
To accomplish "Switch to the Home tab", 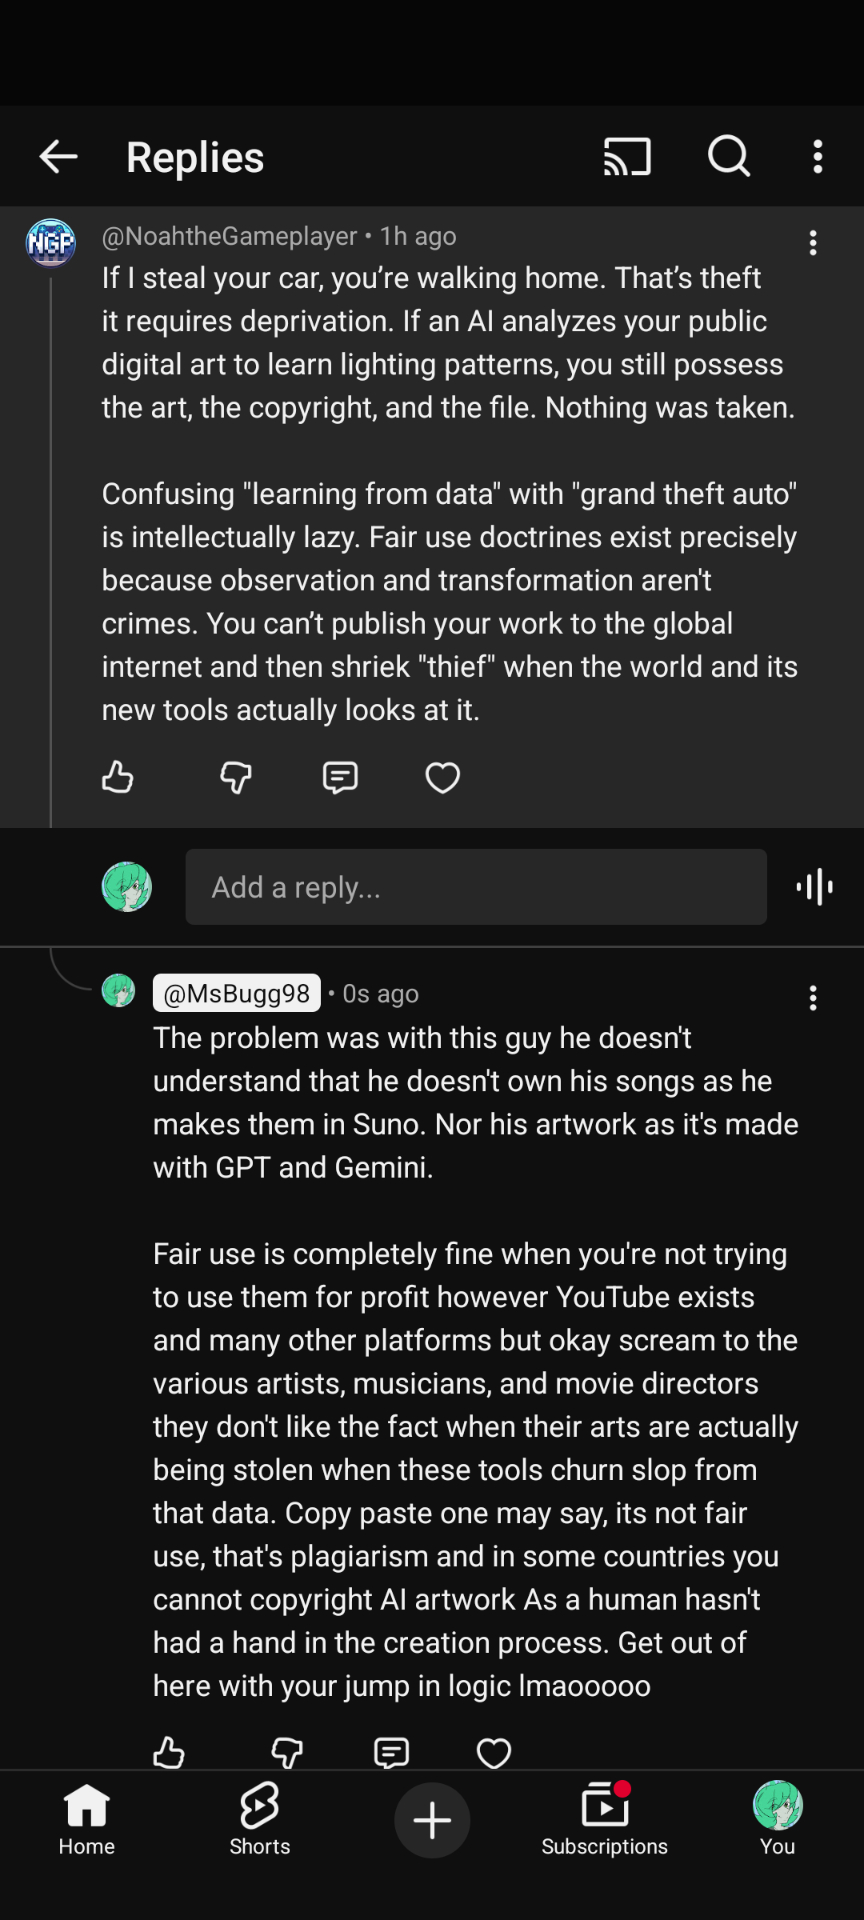I will (x=87, y=1820).
